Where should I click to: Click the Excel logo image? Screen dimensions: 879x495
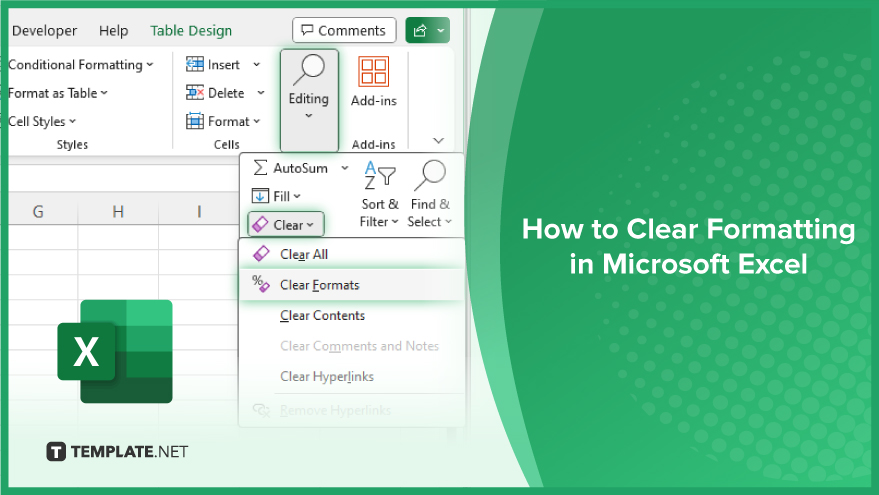tap(115, 351)
